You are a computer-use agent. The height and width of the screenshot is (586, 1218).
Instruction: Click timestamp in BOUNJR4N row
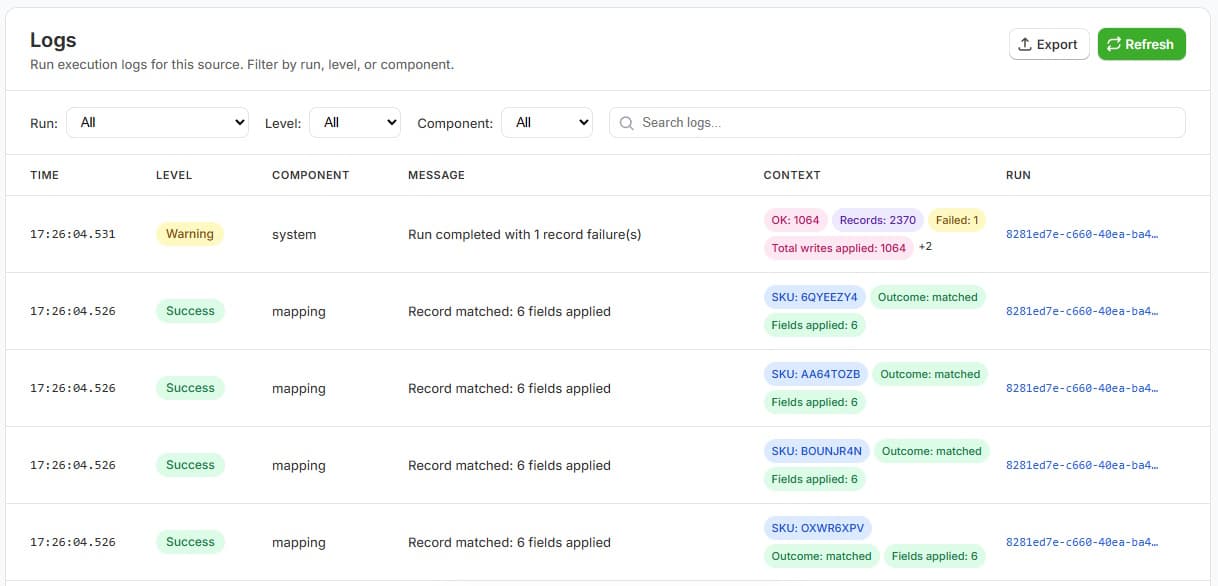[73, 465]
